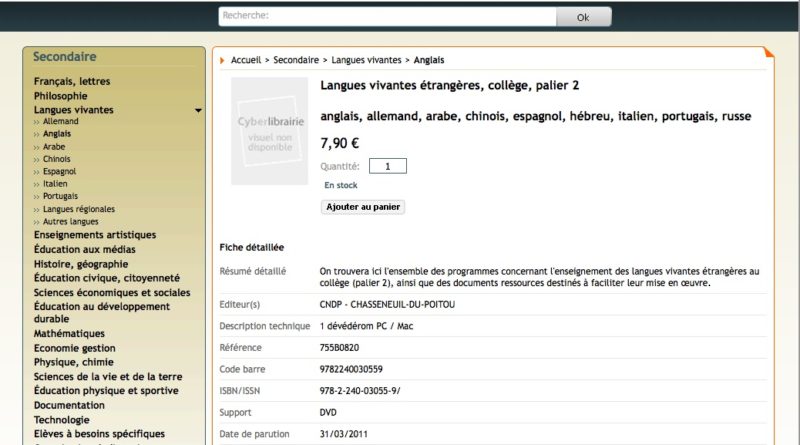Click description value 1 dévédérom PC / Mac
The image size is (800, 445).
click(x=366, y=326)
